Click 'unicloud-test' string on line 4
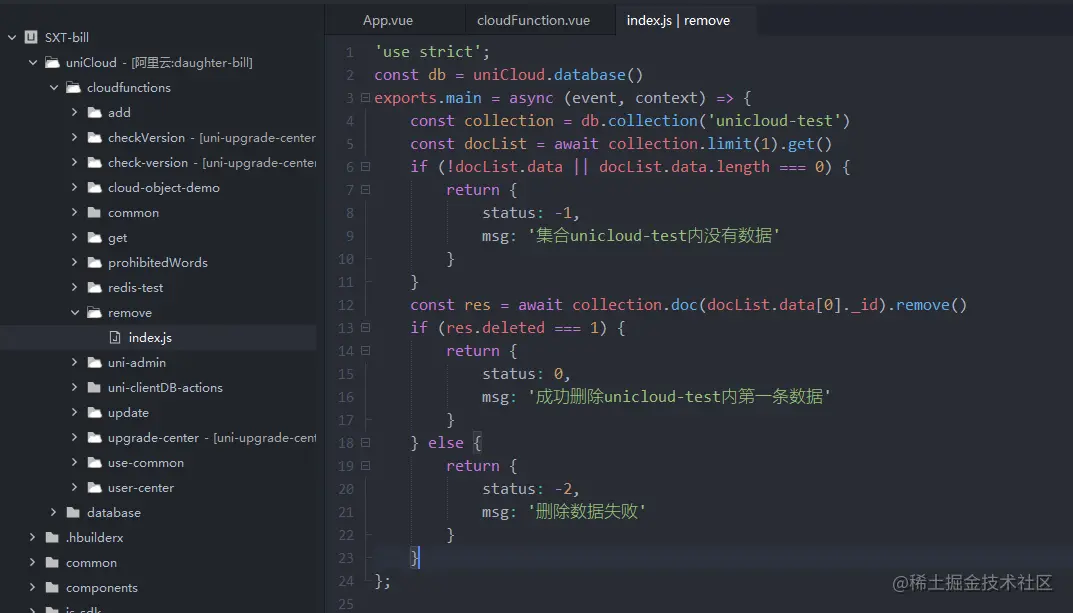 tap(774, 121)
